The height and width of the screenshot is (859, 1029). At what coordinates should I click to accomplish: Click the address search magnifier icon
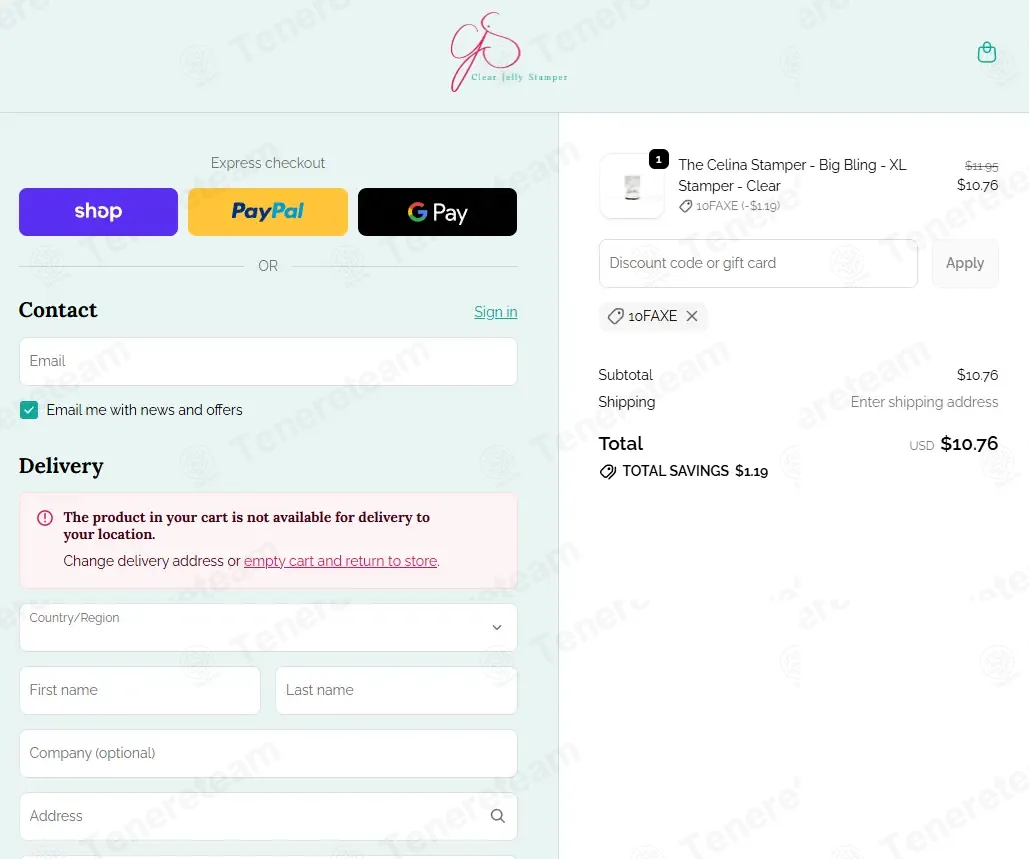click(497, 816)
